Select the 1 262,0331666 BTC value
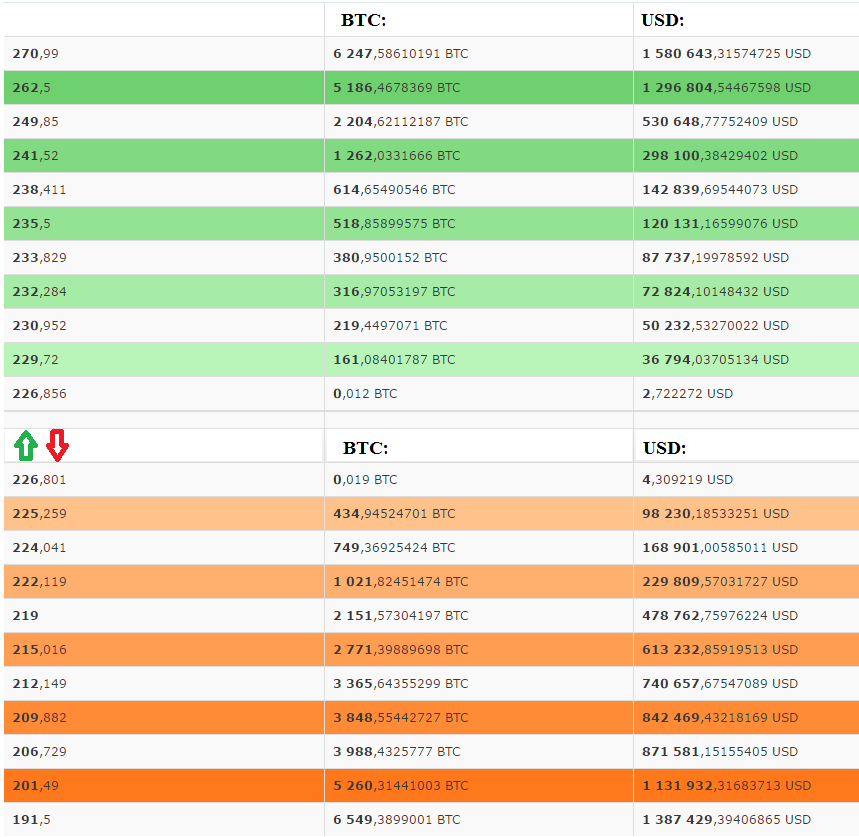859x837 pixels. (397, 156)
